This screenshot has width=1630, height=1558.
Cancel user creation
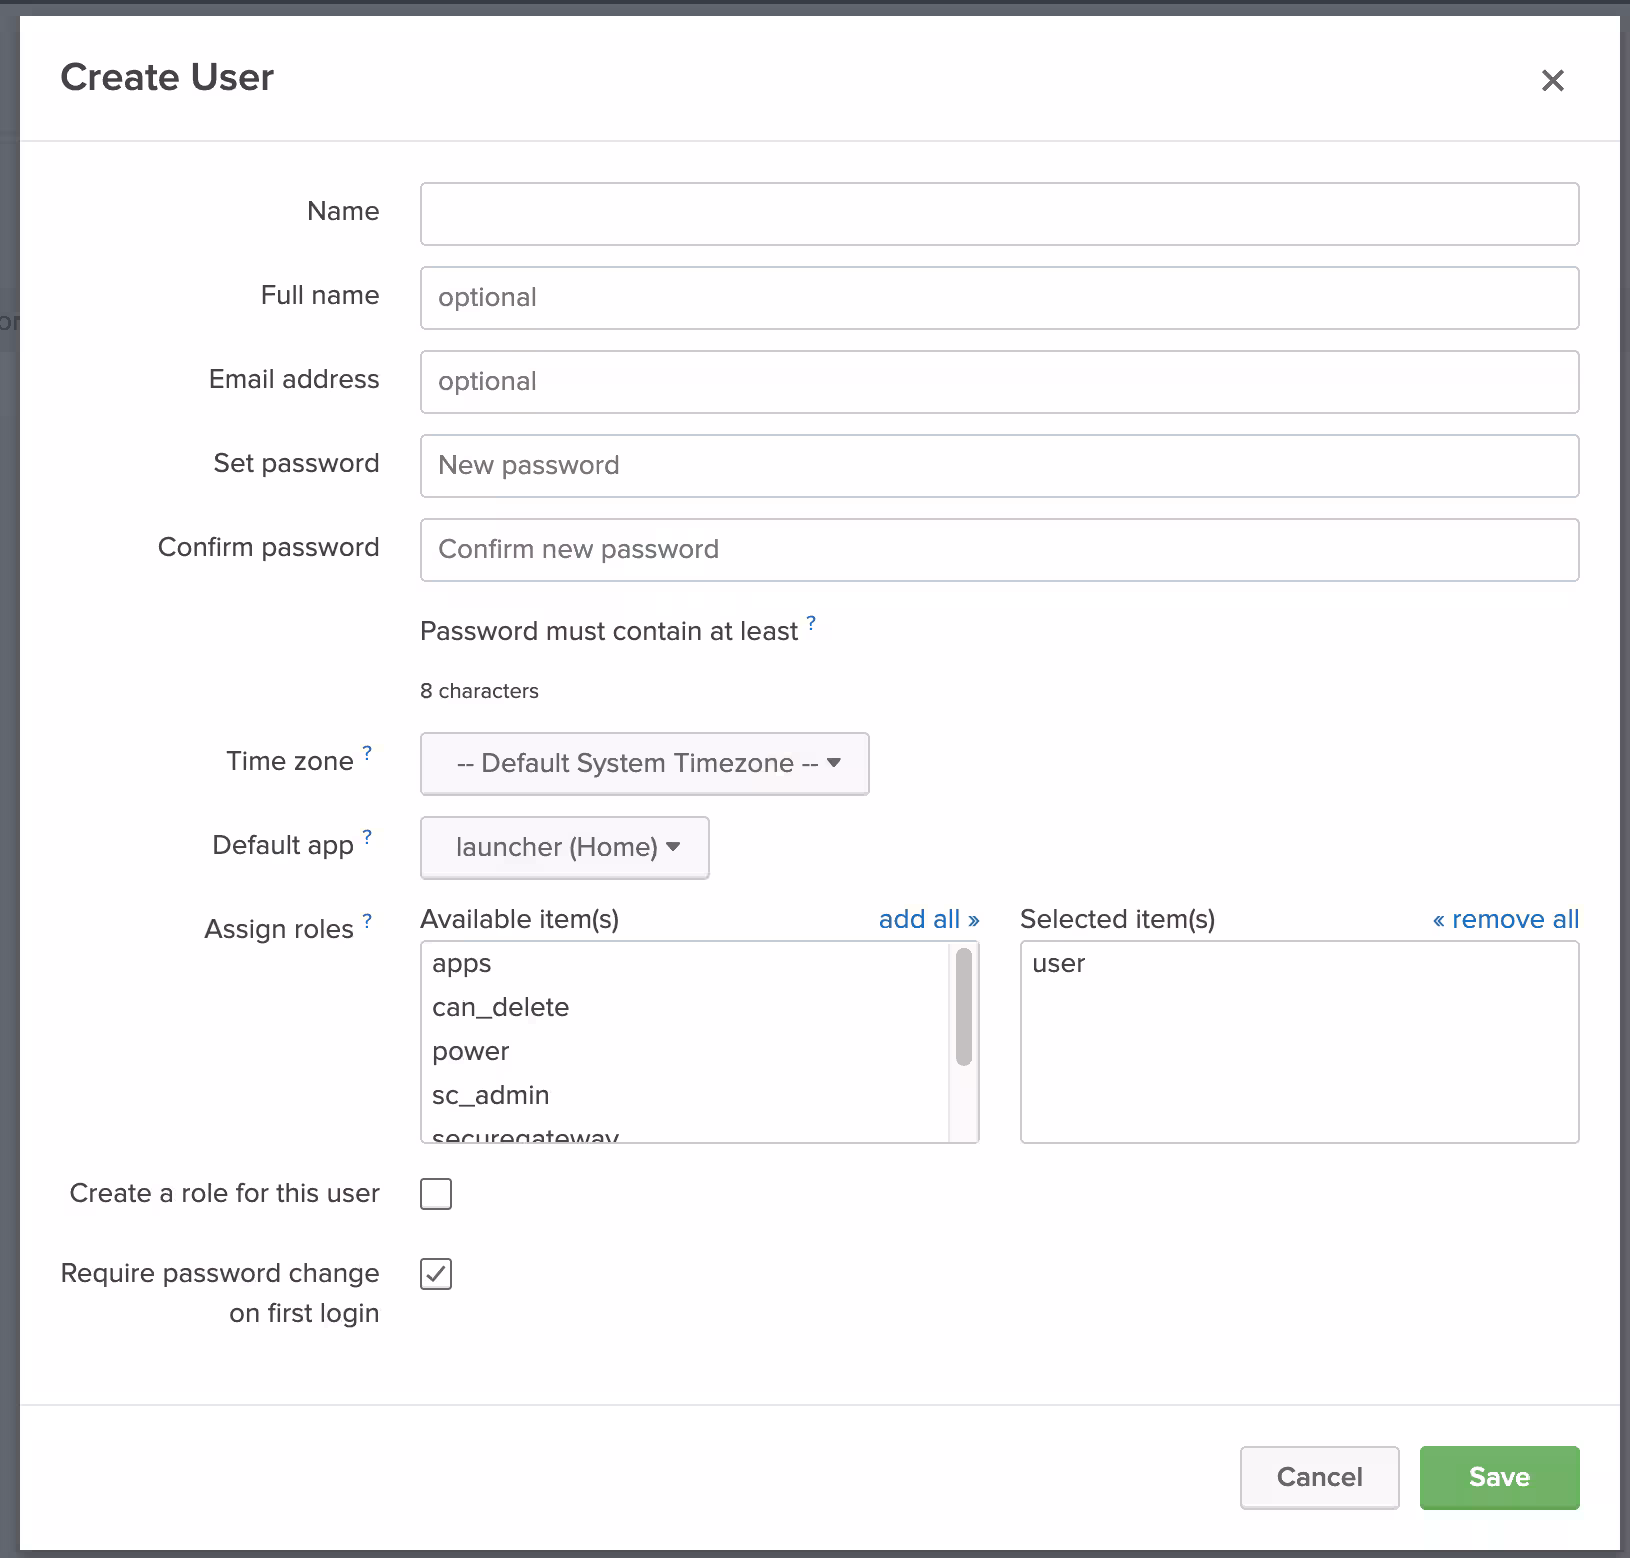(1319, 1477)
